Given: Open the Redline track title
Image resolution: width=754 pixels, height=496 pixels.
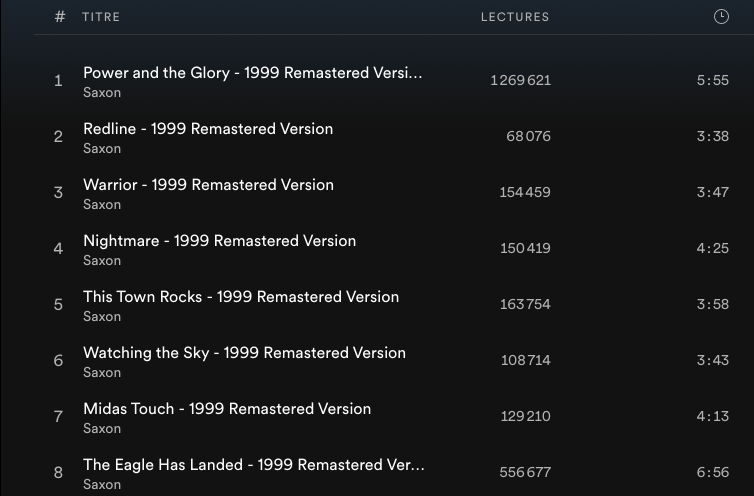Looking at the screenshot, I should (x=208, y=129).
